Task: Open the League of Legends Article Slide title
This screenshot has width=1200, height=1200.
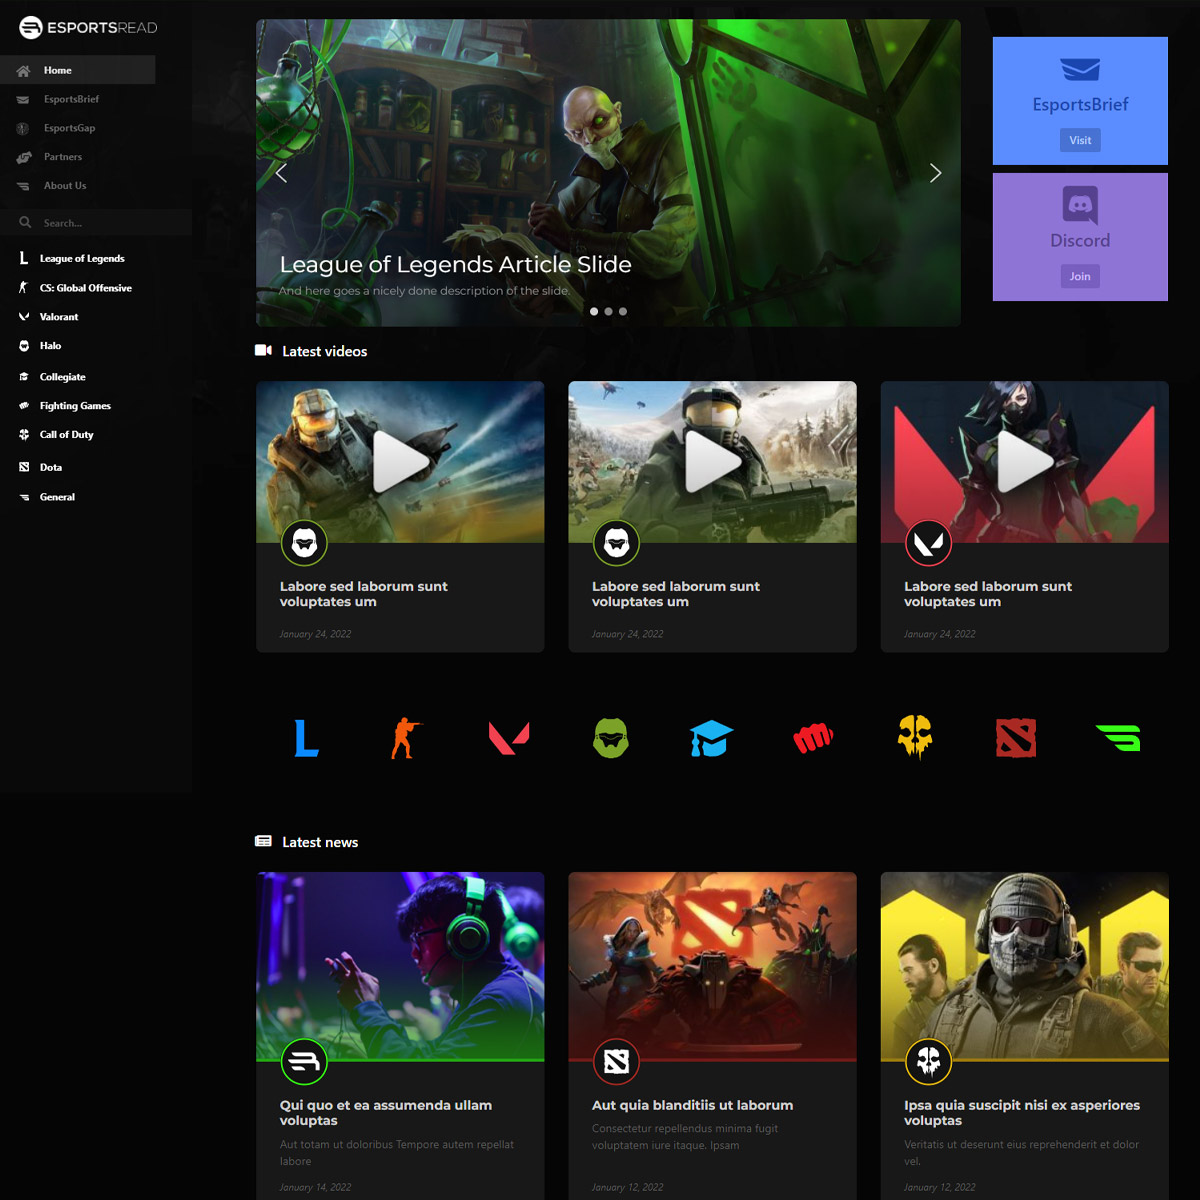Action: point(455,264)
